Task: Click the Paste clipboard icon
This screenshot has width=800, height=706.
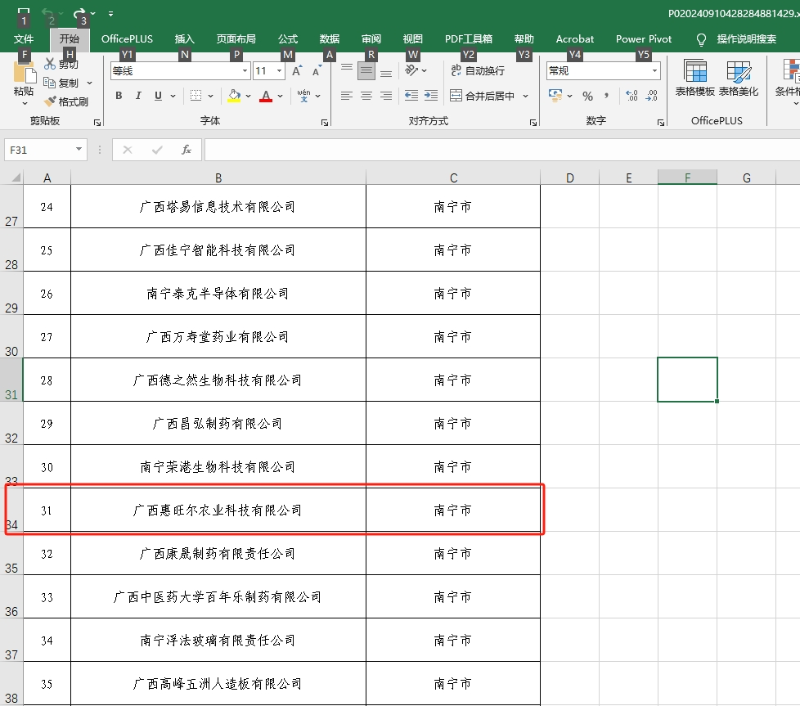Action: pyautogui.click(x=23, y=72)
